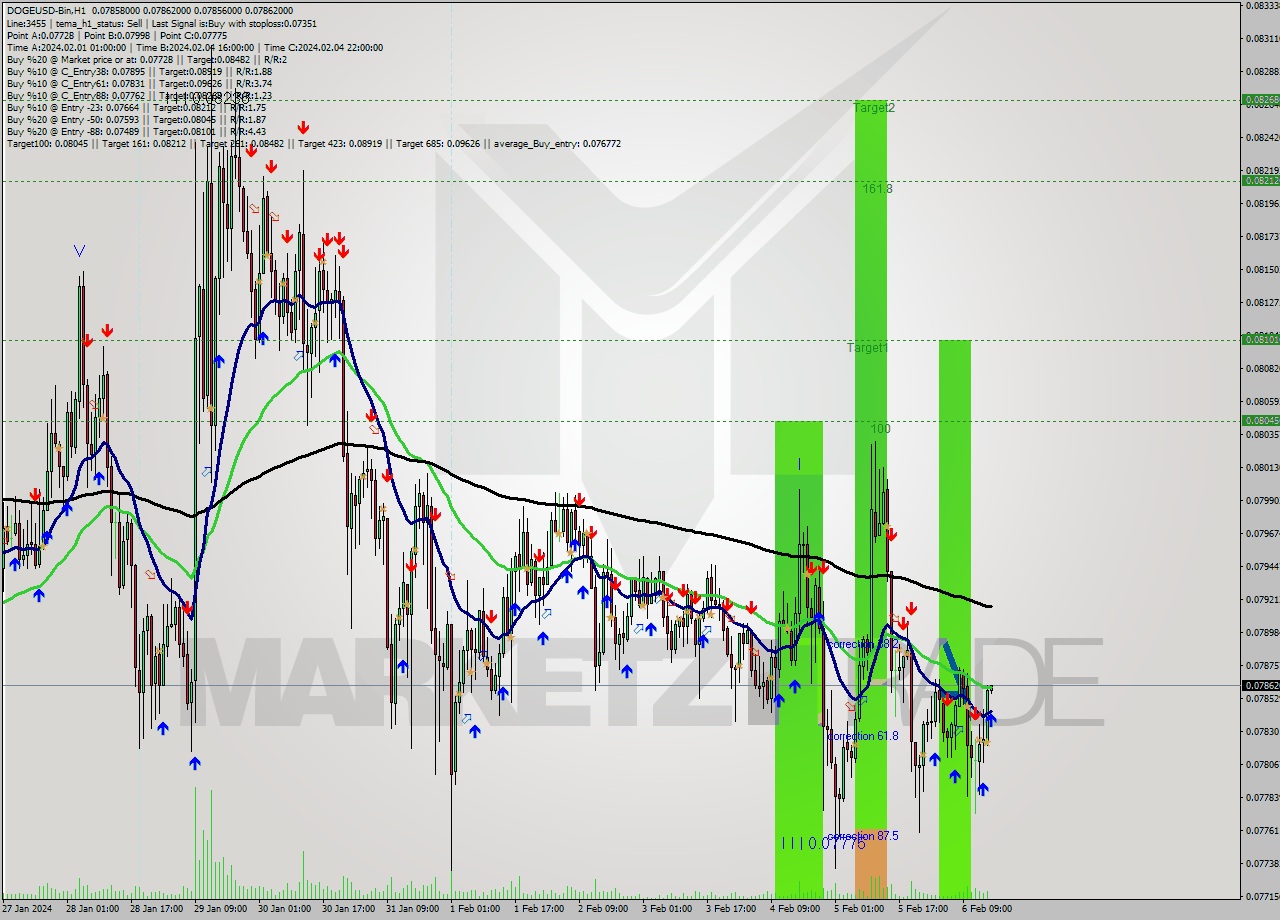1280x920 pixels.
Task: Click the I I I 0.07775 label
Action: coord(823,843)
